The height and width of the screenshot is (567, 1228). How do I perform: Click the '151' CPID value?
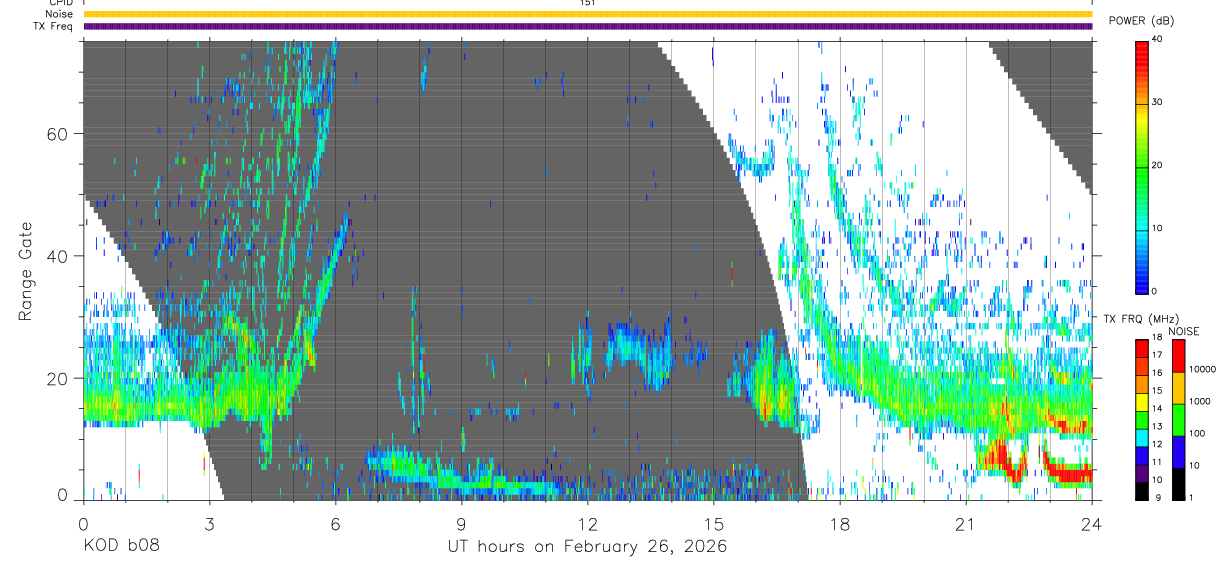click(587, 3)
